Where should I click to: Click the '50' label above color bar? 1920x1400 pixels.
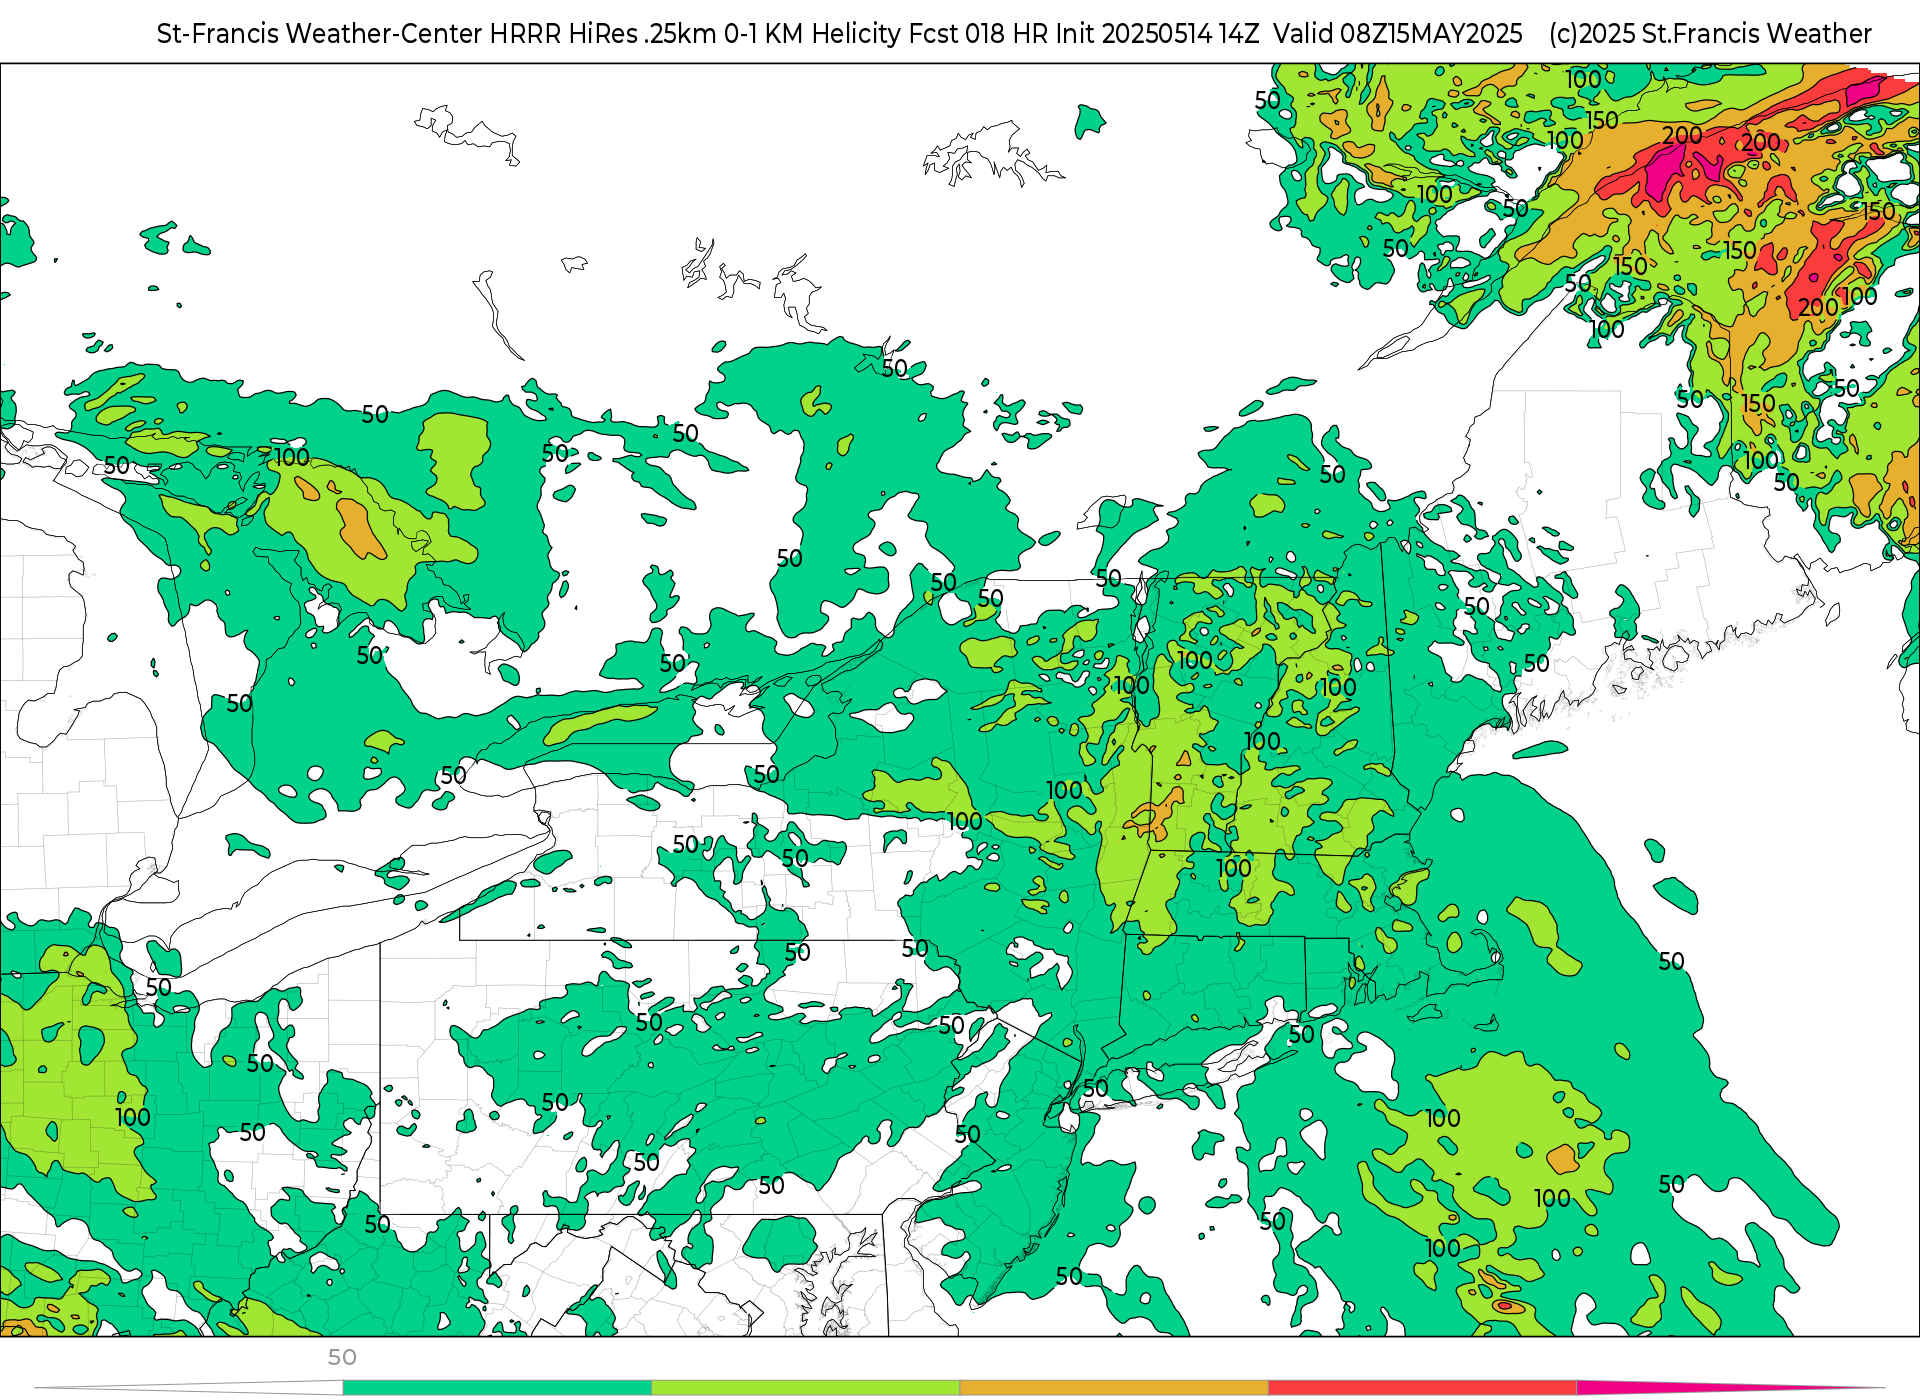[342, 1357]
